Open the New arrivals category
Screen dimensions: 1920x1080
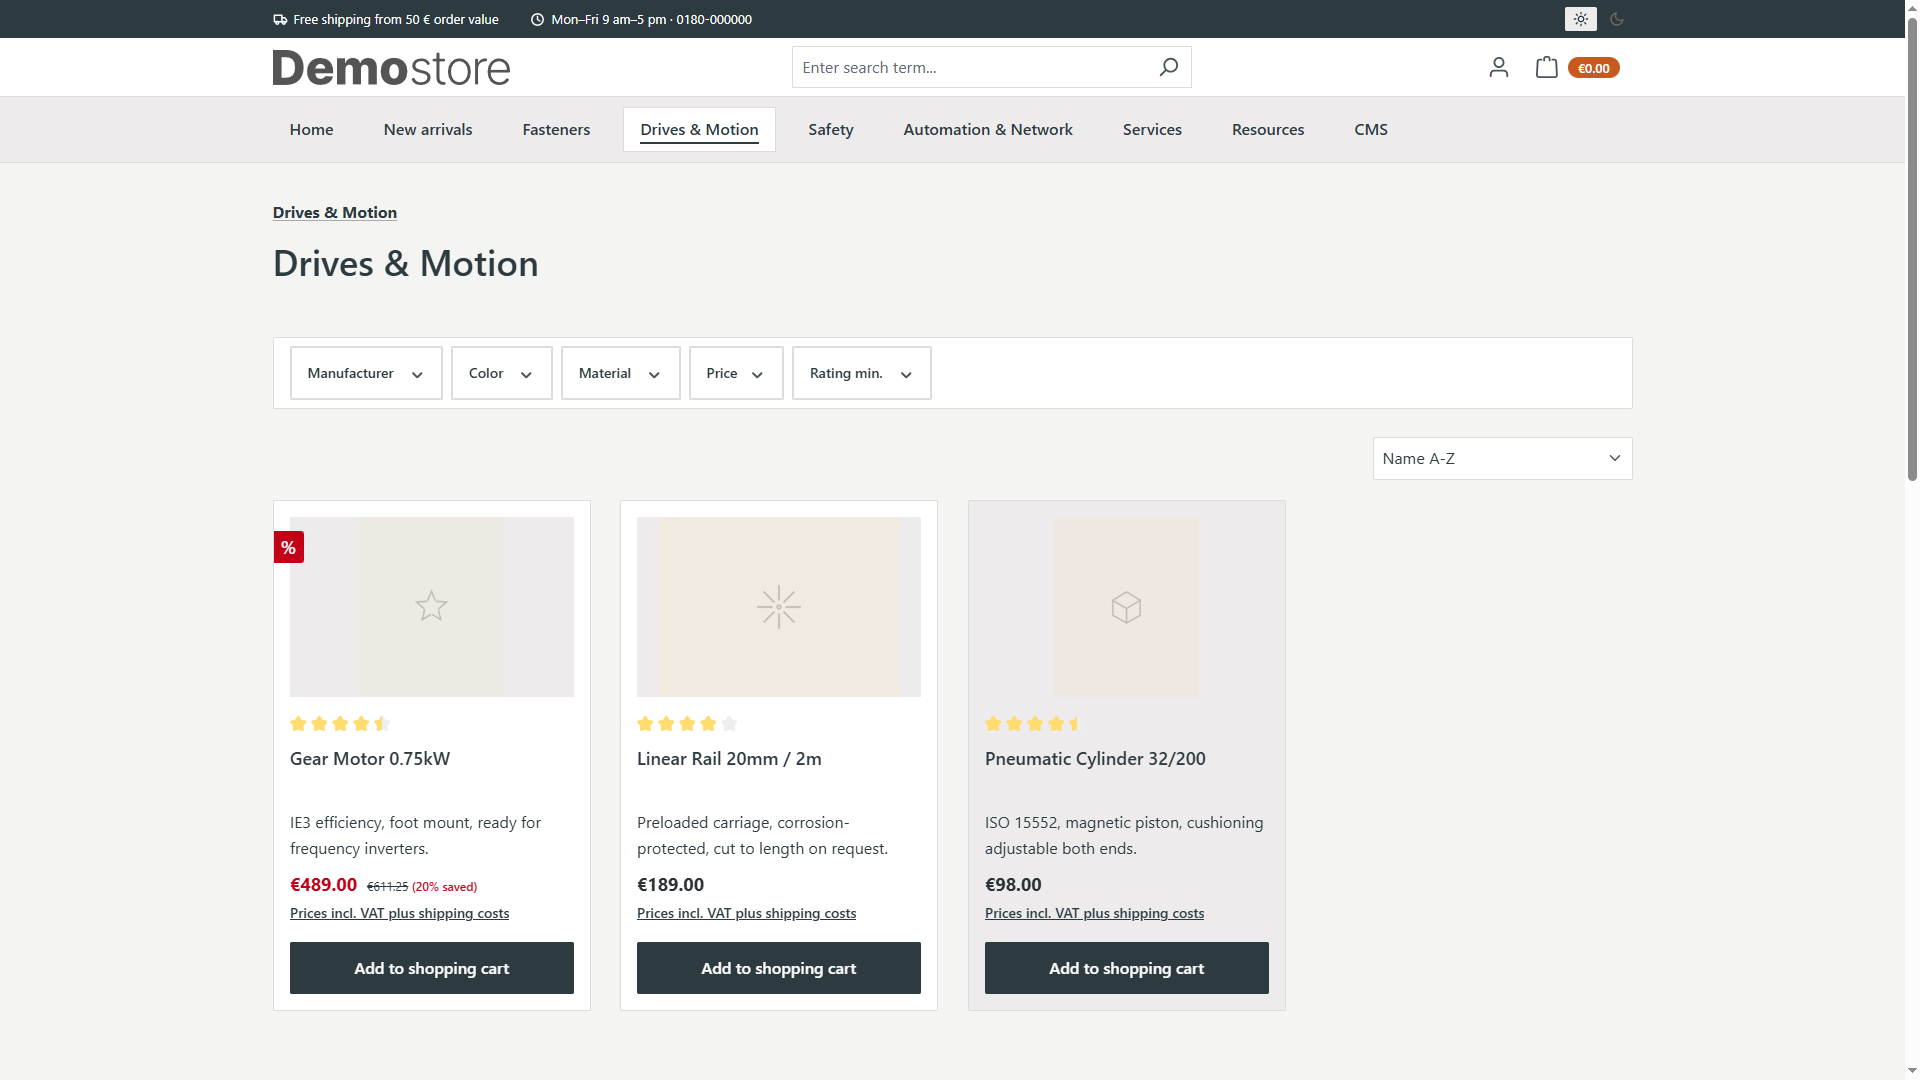[x=428, y=130]
